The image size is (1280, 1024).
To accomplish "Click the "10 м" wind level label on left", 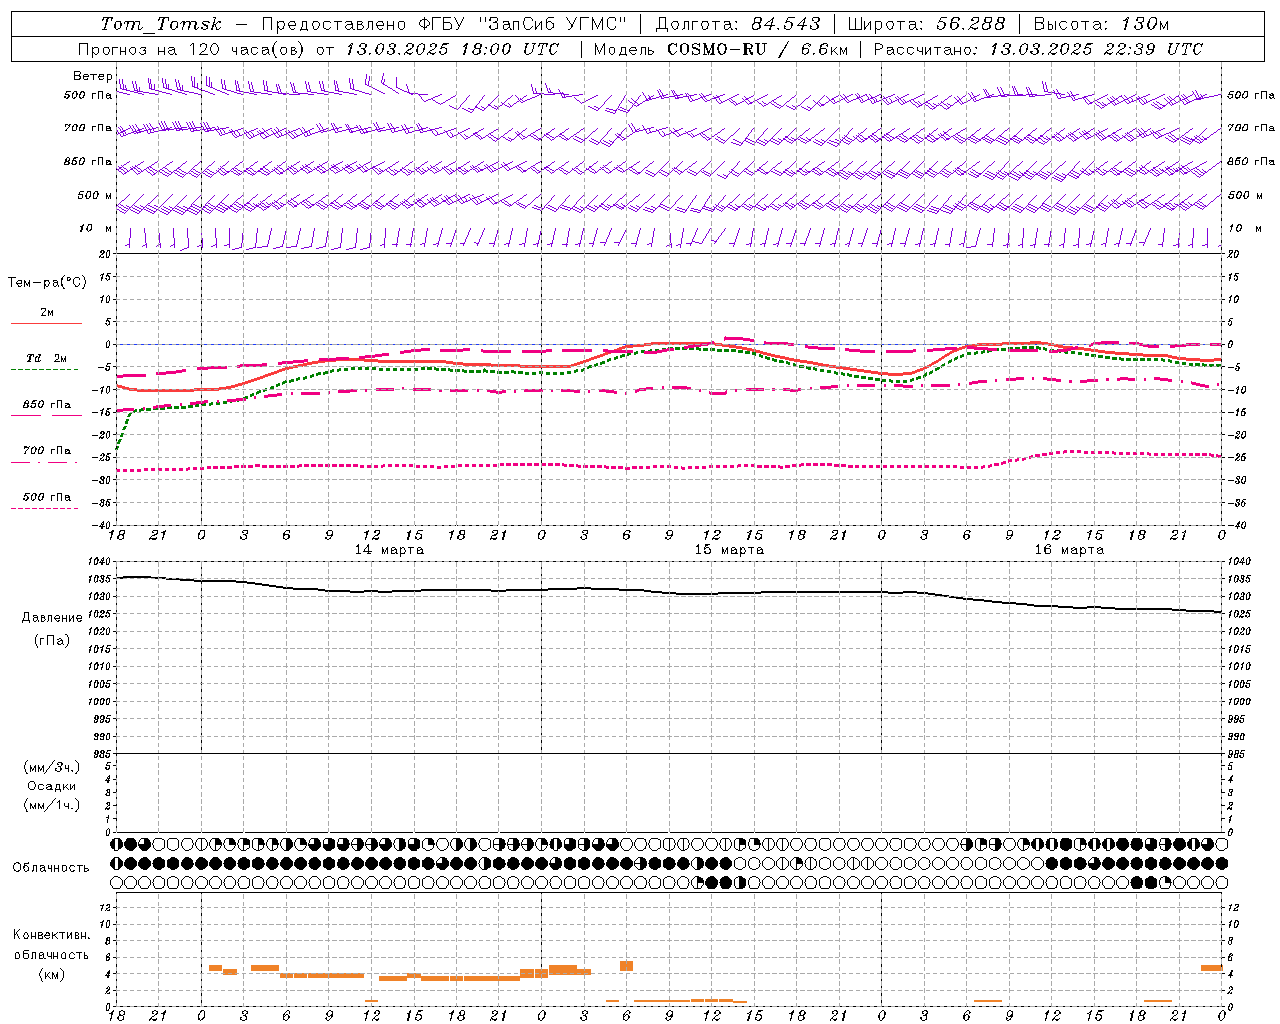I will (x=95, y=228).
